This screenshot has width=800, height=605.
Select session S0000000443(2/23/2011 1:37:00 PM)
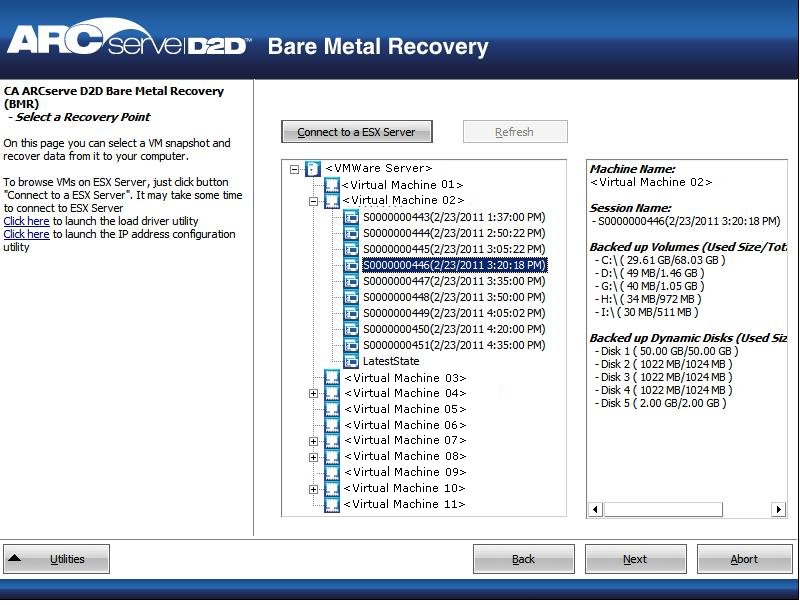(x=454, y=217)
